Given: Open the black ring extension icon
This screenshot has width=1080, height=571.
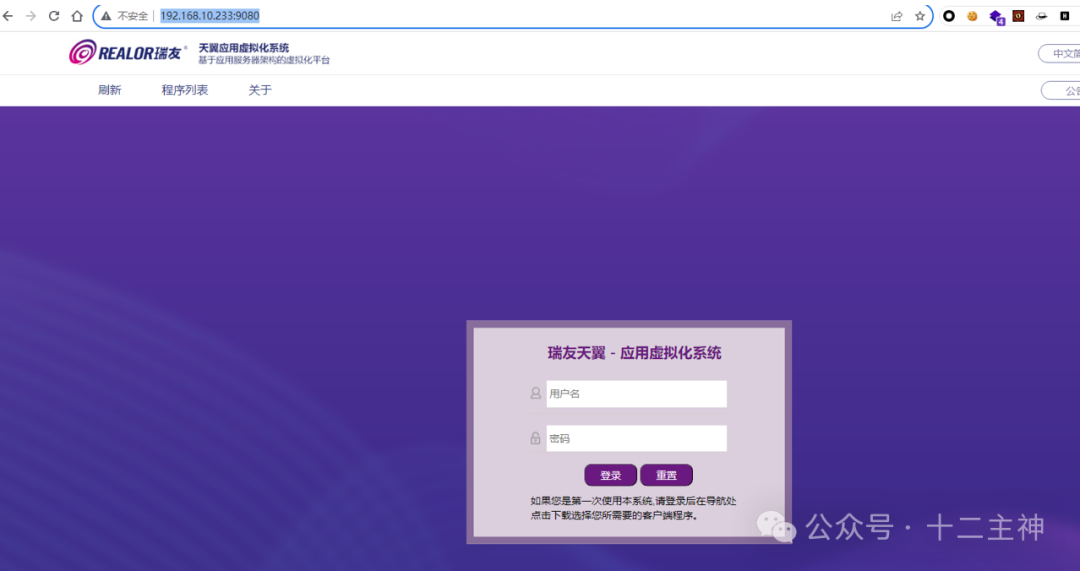Looking at the screenshot, I should coord(949,16).
